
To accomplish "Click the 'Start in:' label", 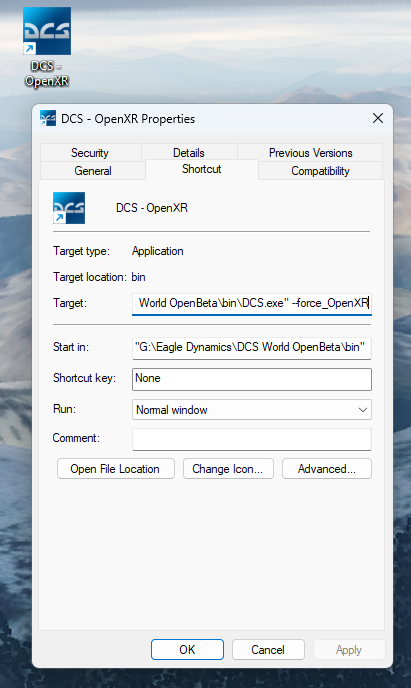I will 71,348.
